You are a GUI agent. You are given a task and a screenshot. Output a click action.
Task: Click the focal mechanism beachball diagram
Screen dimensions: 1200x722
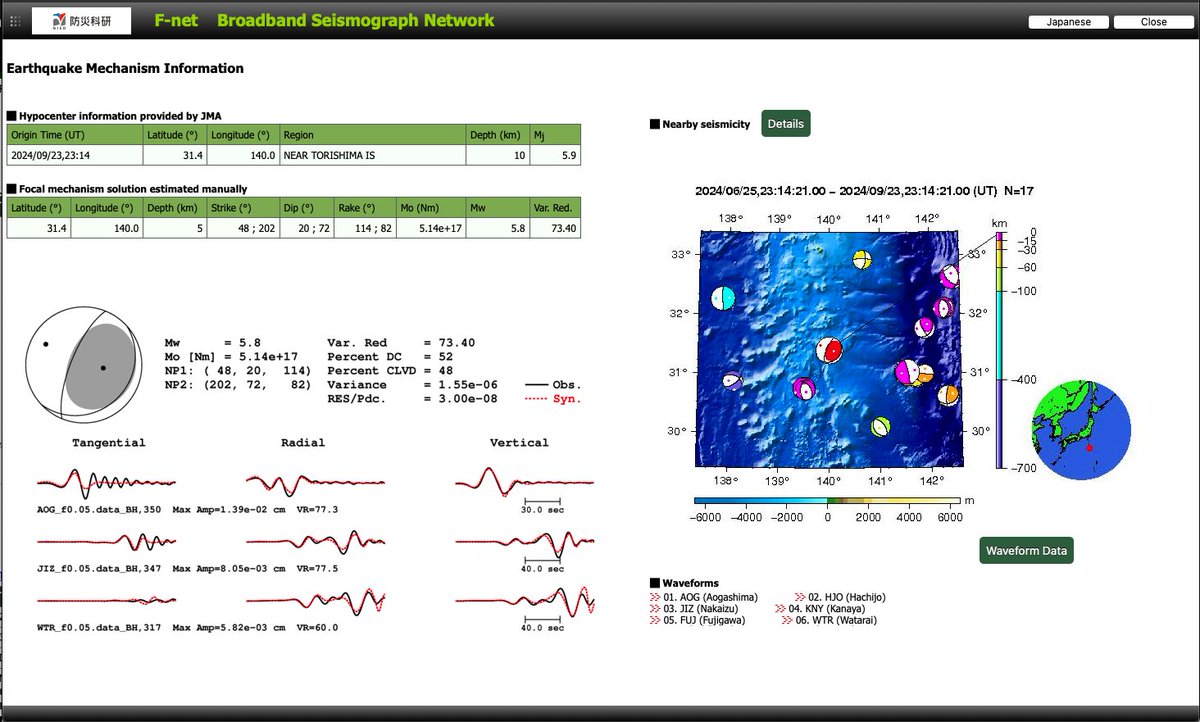tap(82, 364)
